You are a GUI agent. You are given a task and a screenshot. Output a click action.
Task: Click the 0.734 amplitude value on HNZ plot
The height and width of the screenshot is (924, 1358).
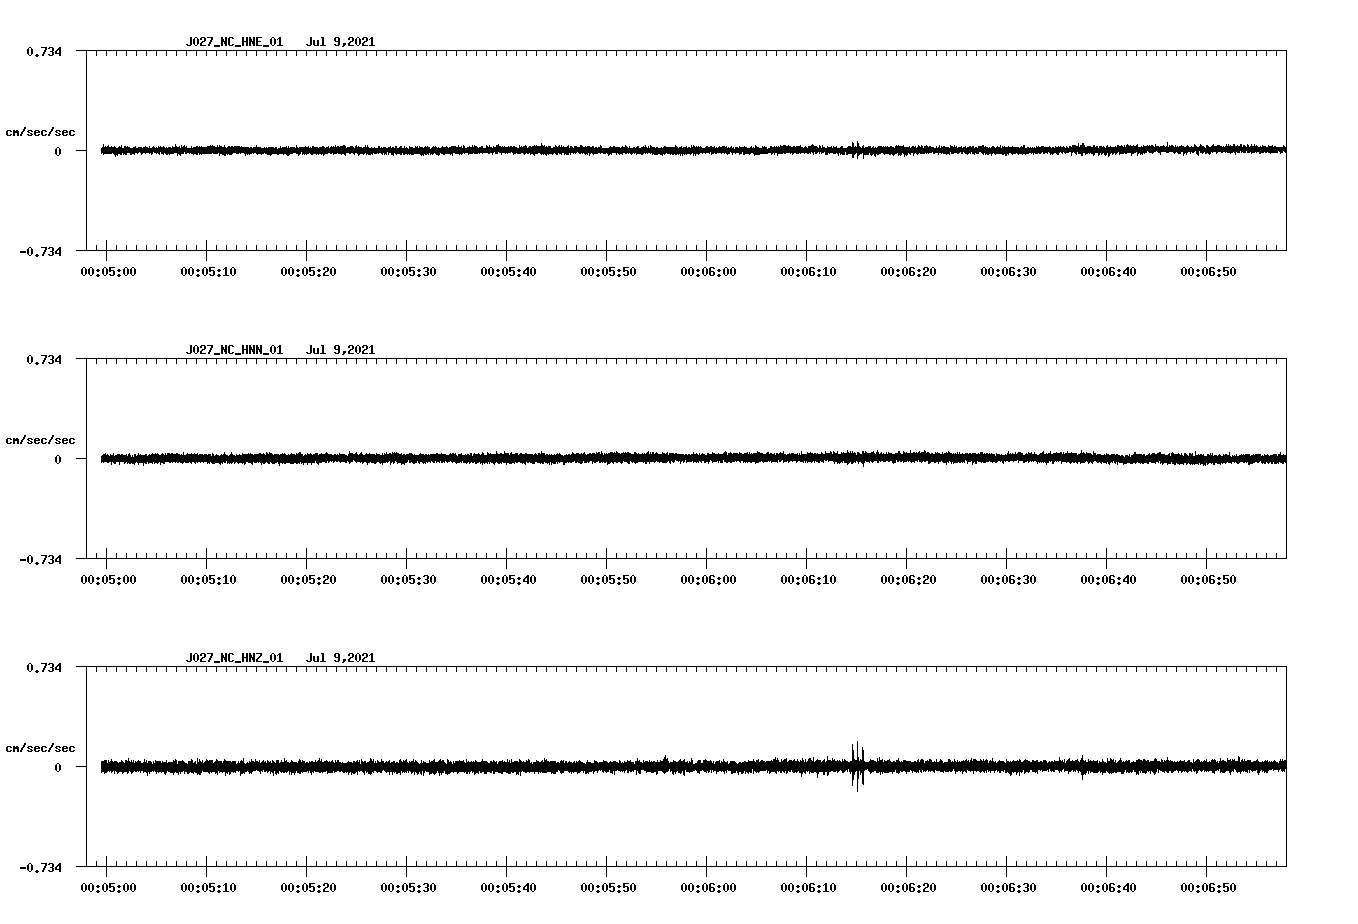[x=46, y=666]
